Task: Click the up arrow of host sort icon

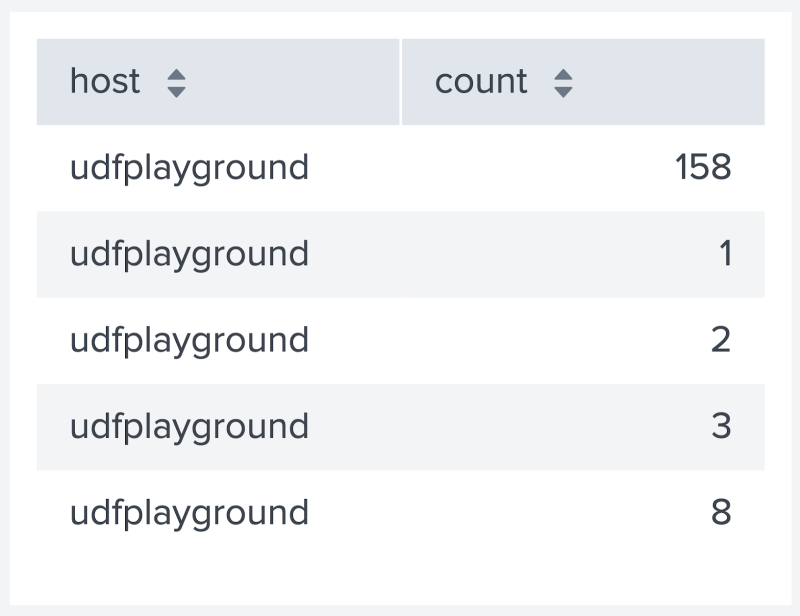Action: coord(177,75)
